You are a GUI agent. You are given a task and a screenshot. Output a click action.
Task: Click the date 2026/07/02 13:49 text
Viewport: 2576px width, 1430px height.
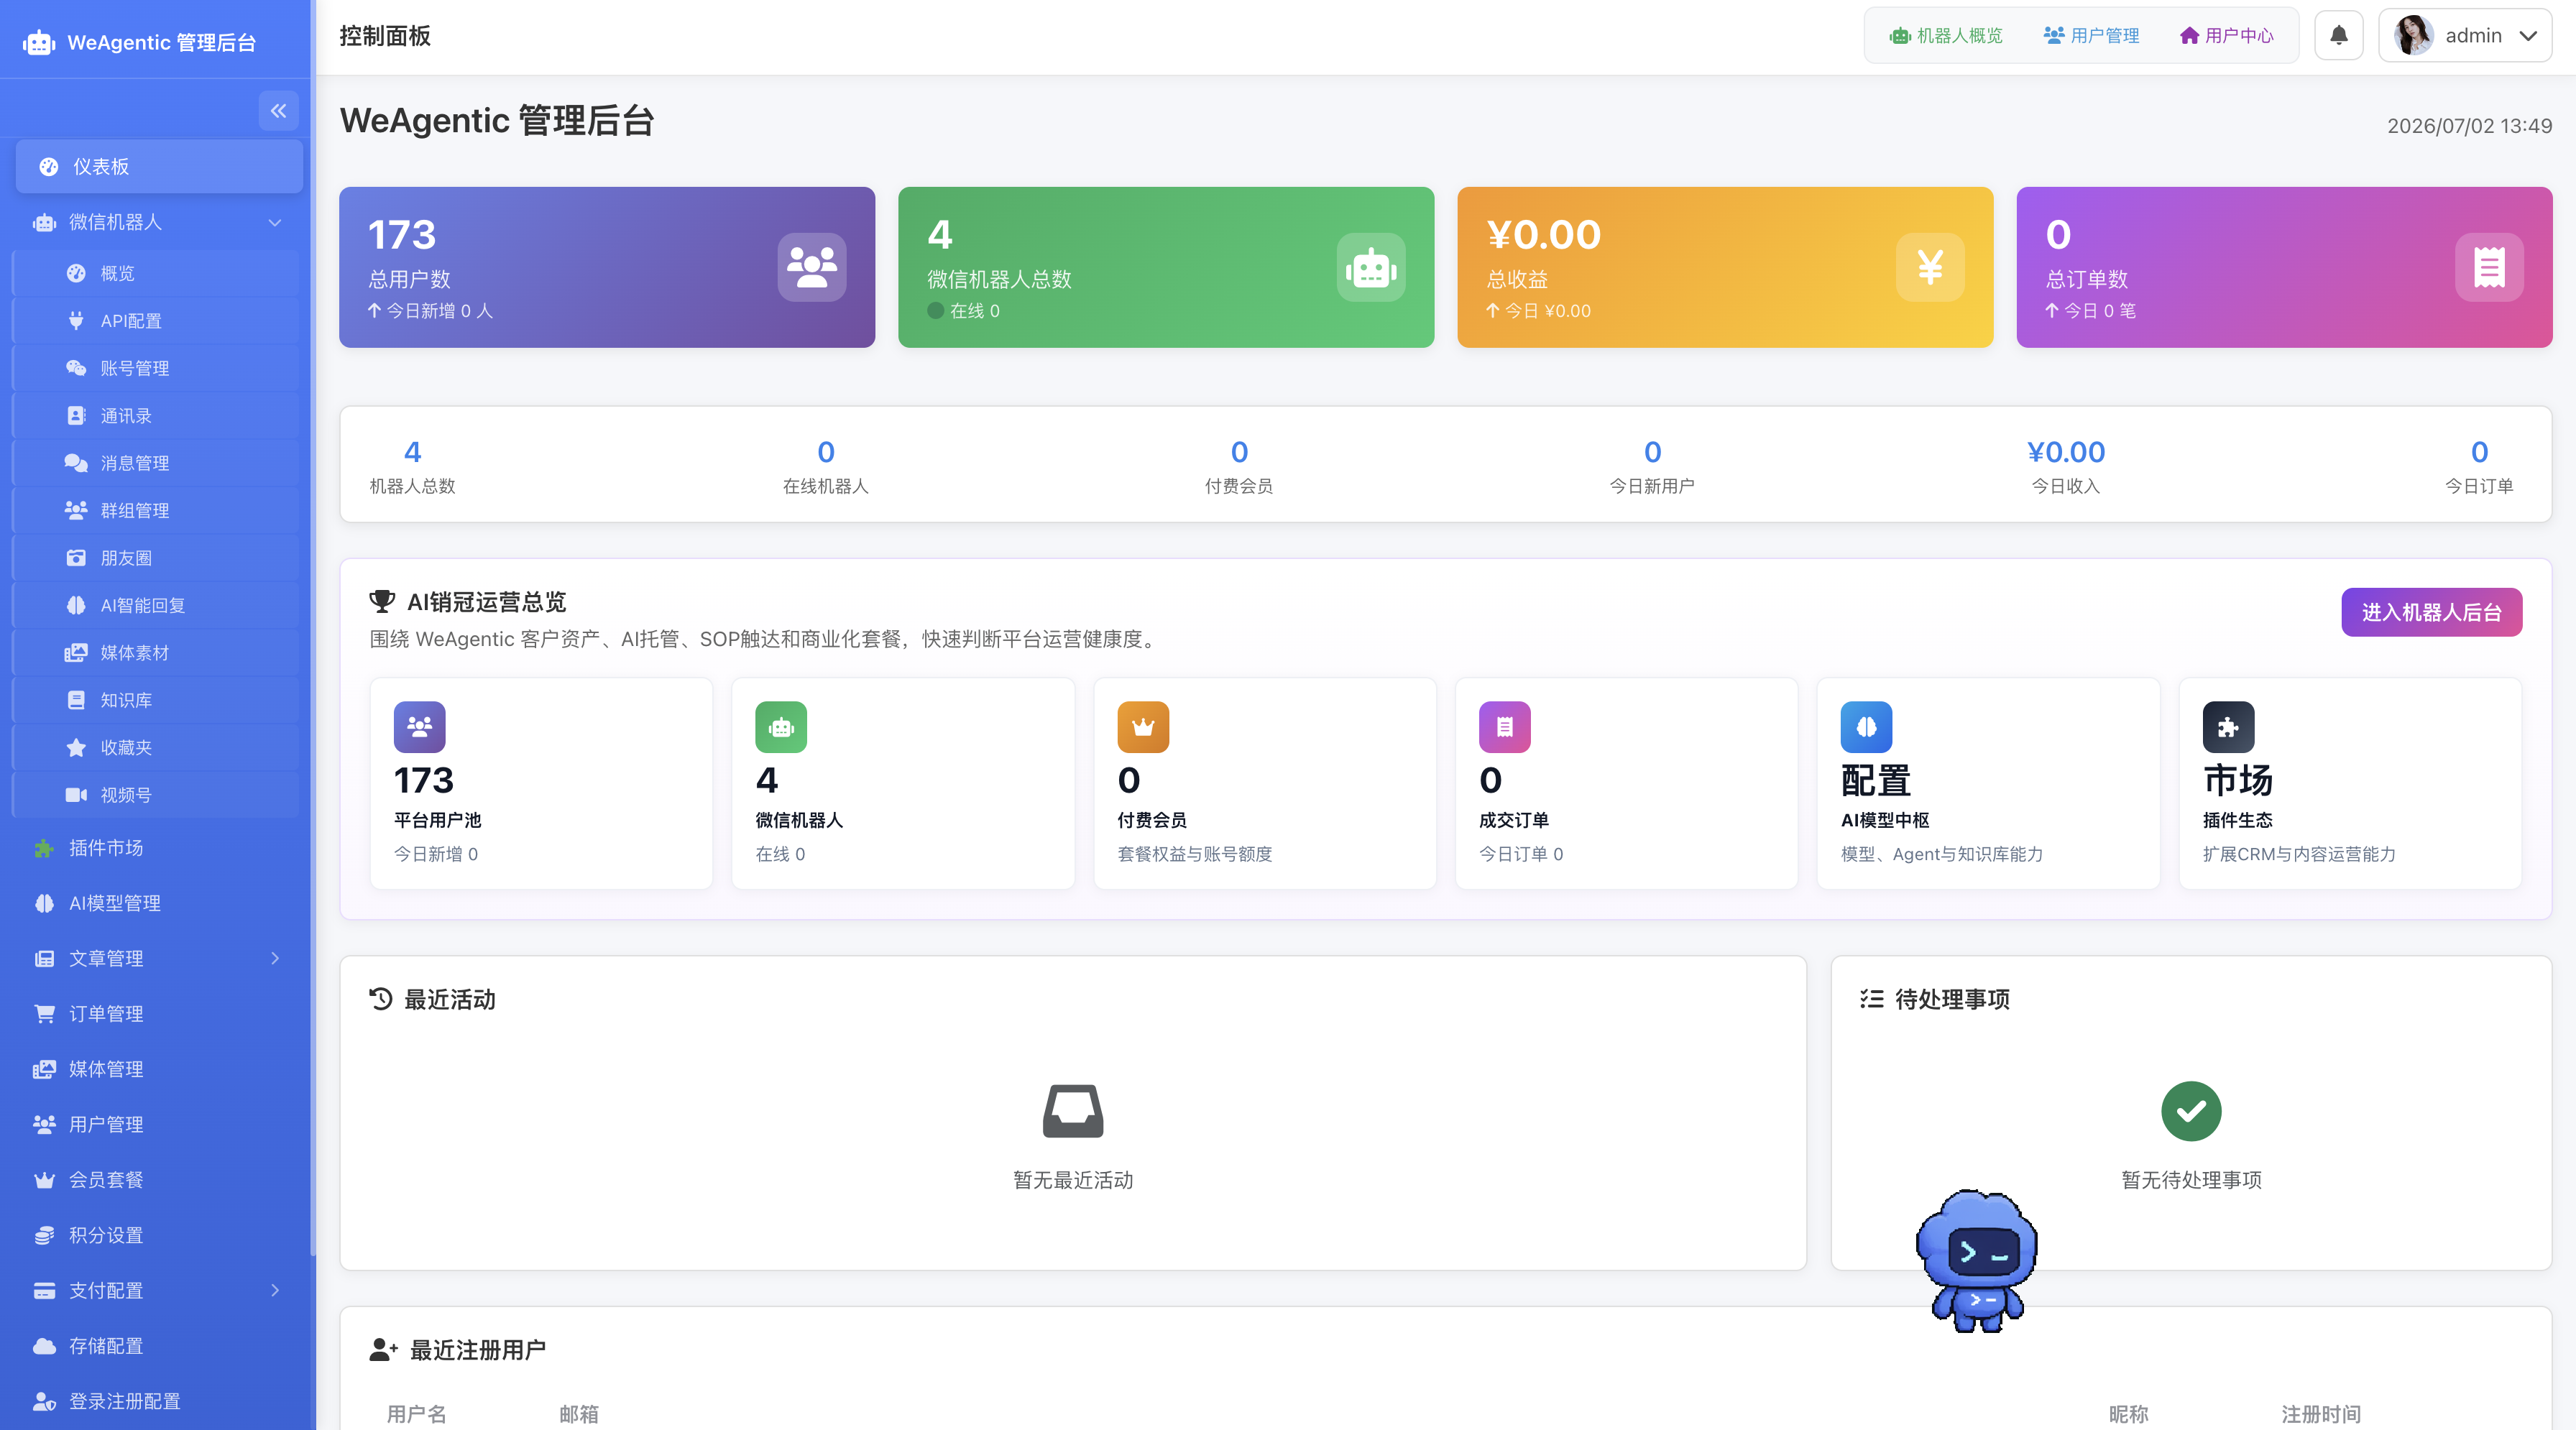(x=2469, y=126)
